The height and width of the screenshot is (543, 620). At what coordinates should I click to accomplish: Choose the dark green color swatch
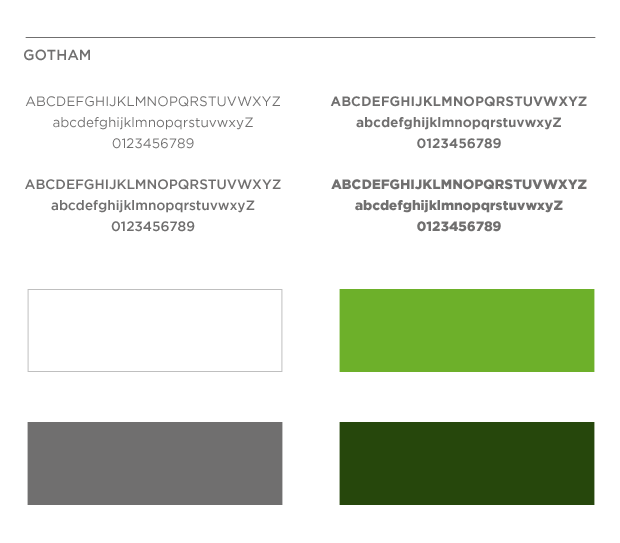click(467, 463)
